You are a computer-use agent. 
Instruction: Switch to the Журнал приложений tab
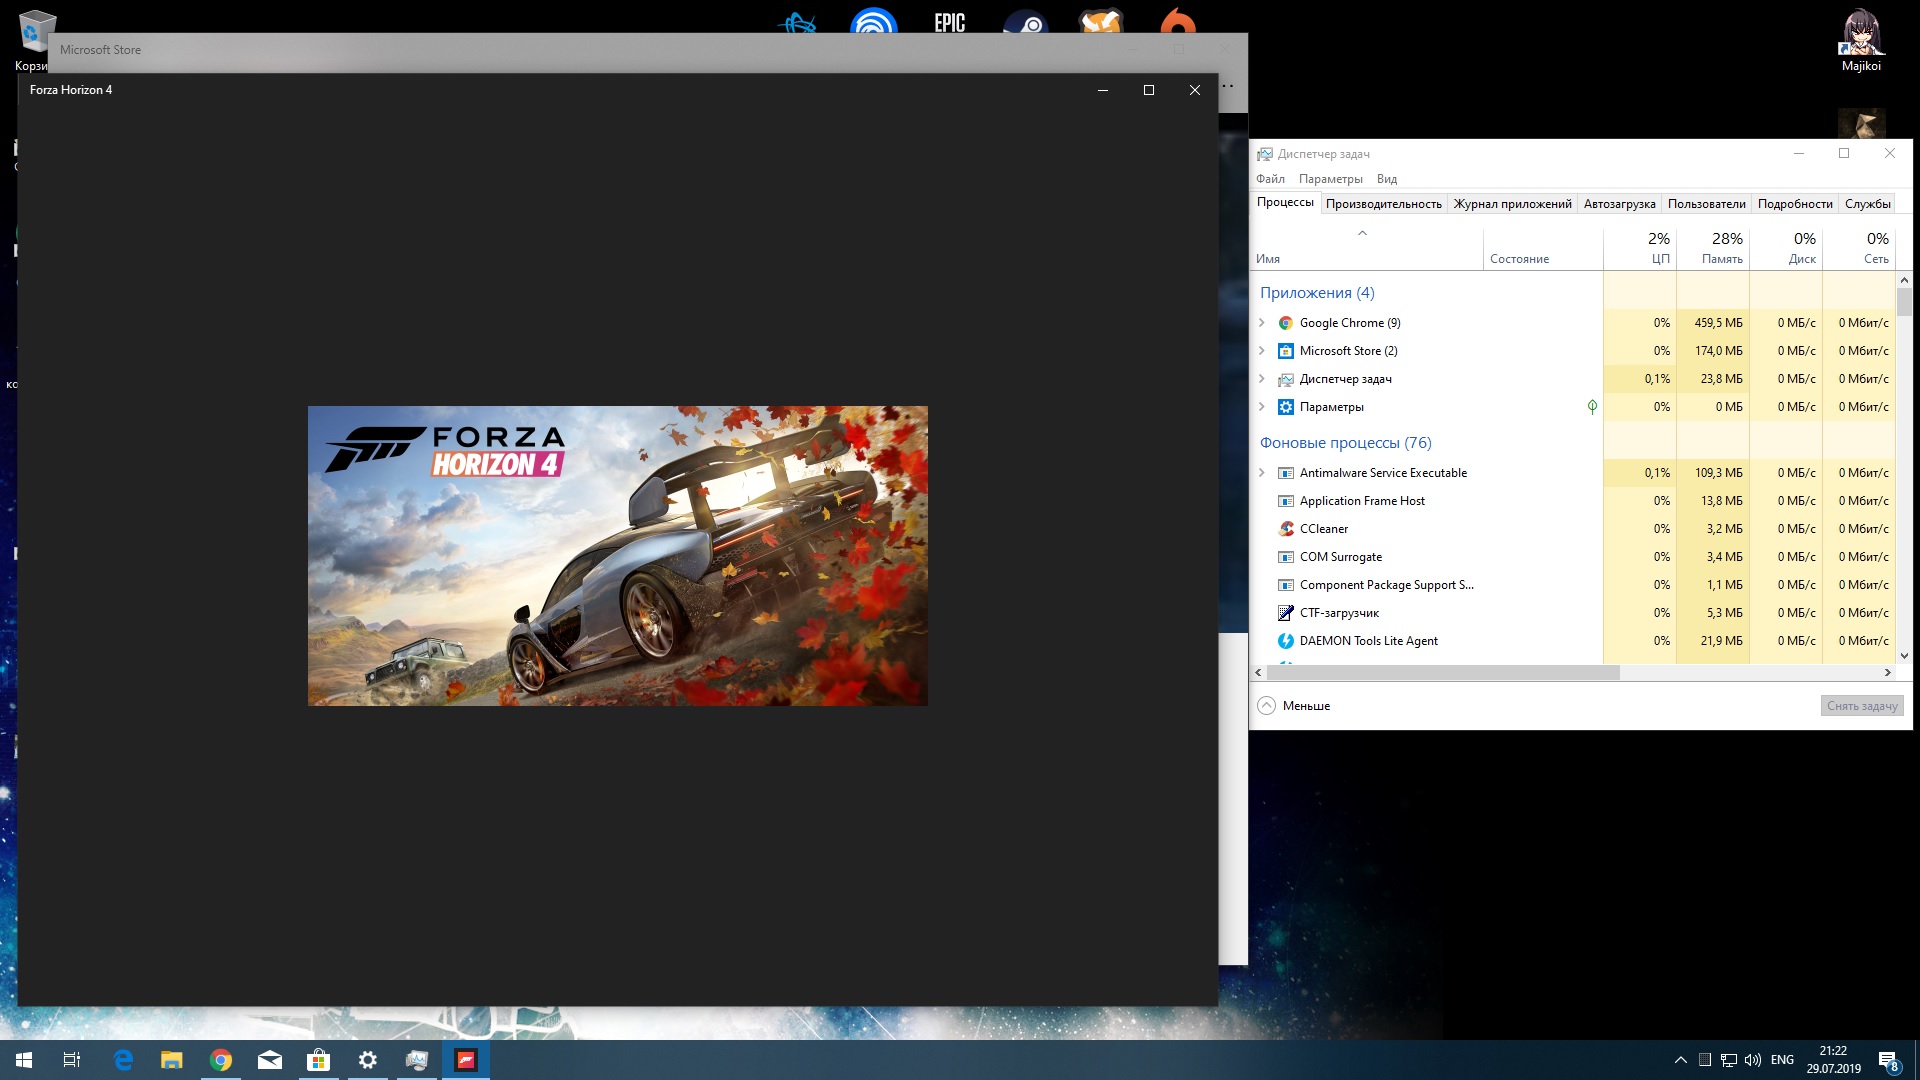click(1512, 204)
